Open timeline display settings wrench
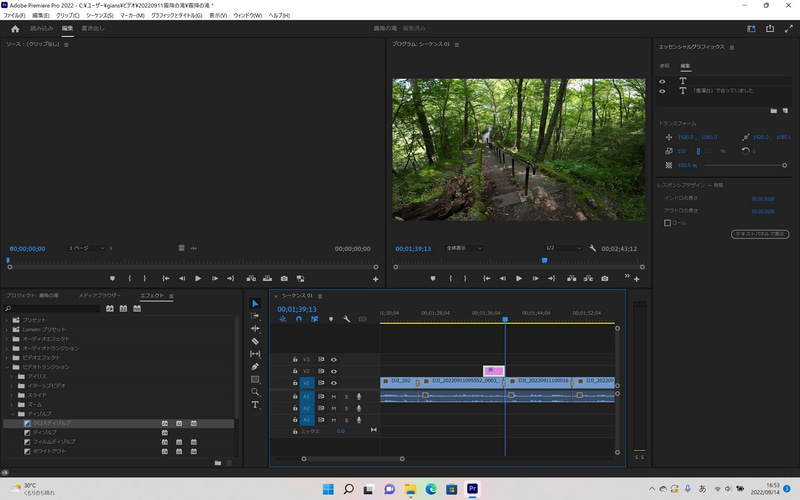800x500 pixels. [346, 319]
